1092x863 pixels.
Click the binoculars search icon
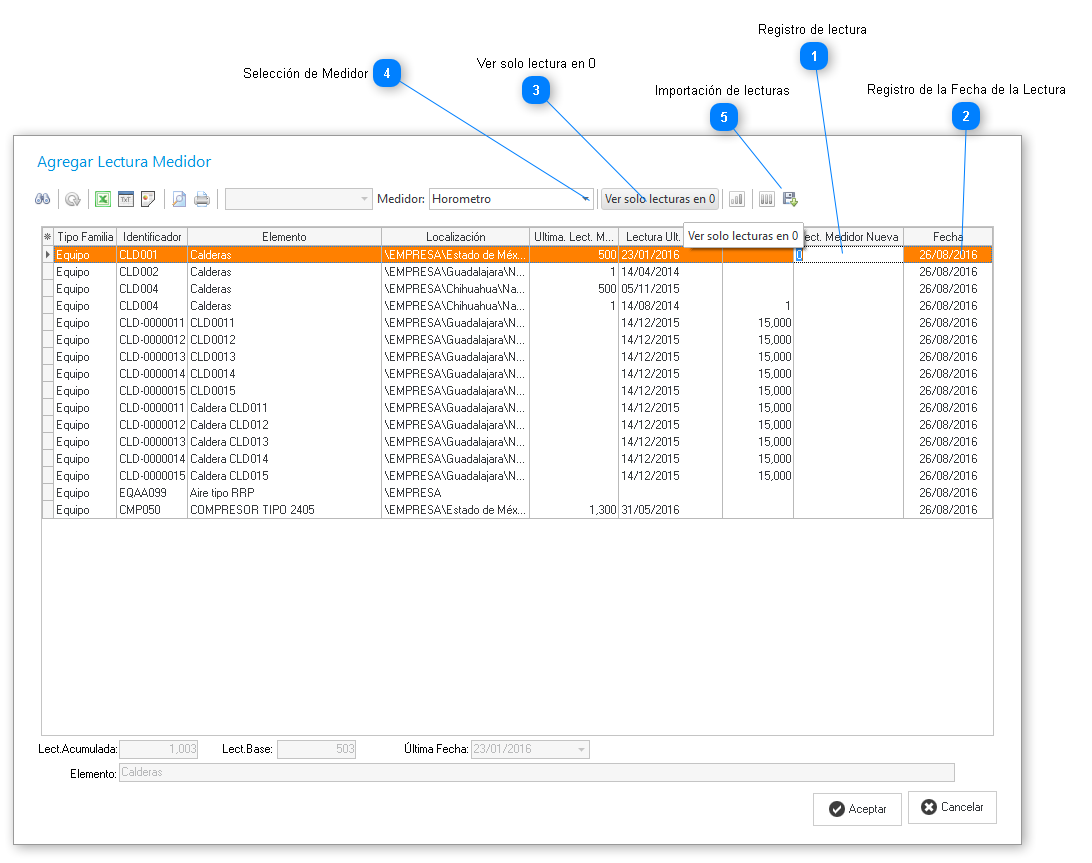click(42, 199)
